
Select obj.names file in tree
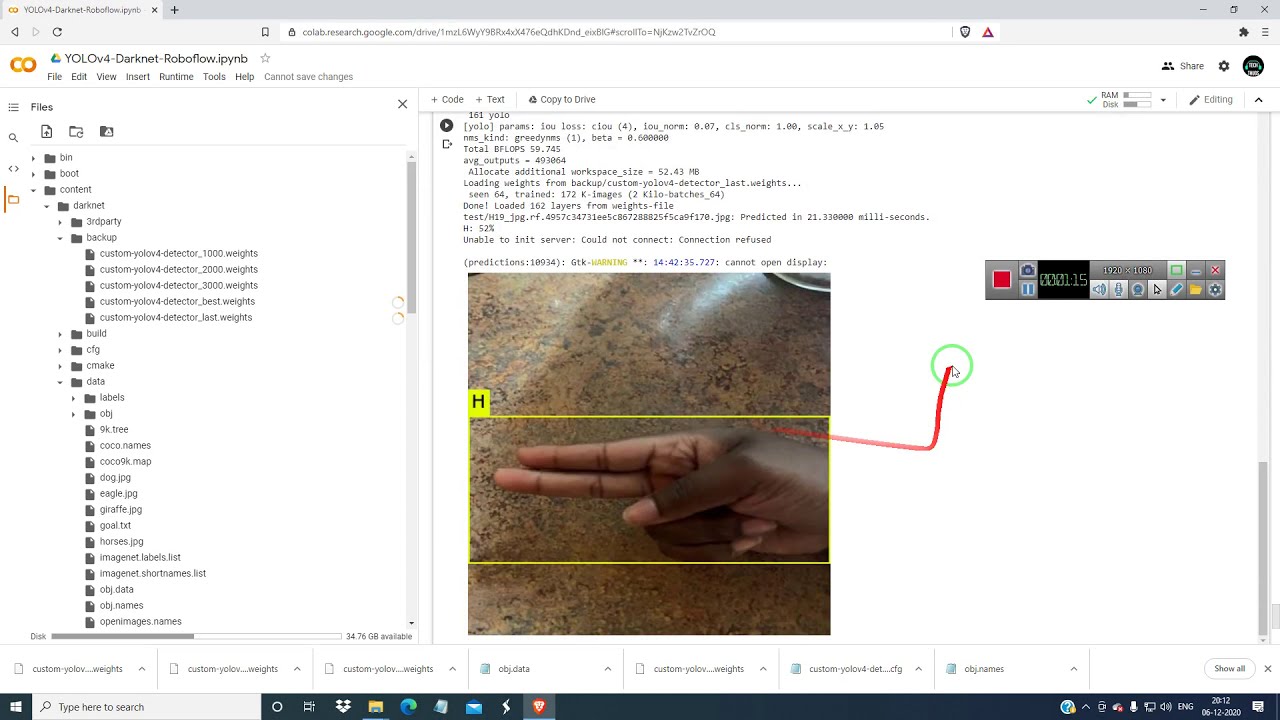(121, 605)
